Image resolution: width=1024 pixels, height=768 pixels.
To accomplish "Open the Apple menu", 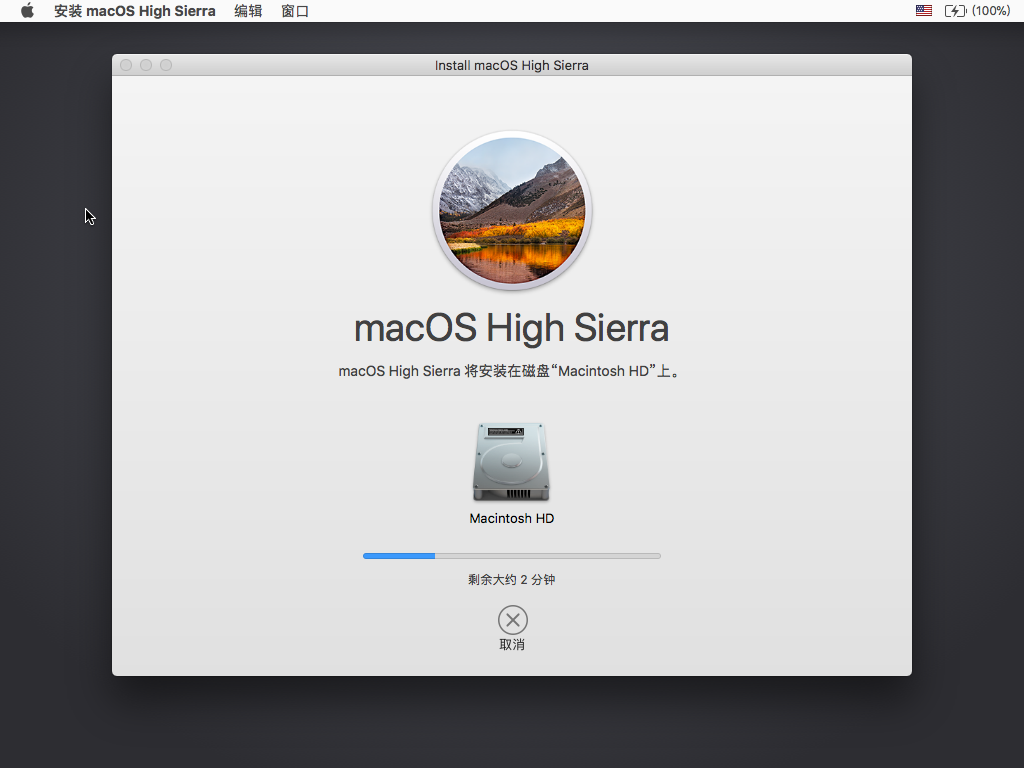I will pos(27,11).
